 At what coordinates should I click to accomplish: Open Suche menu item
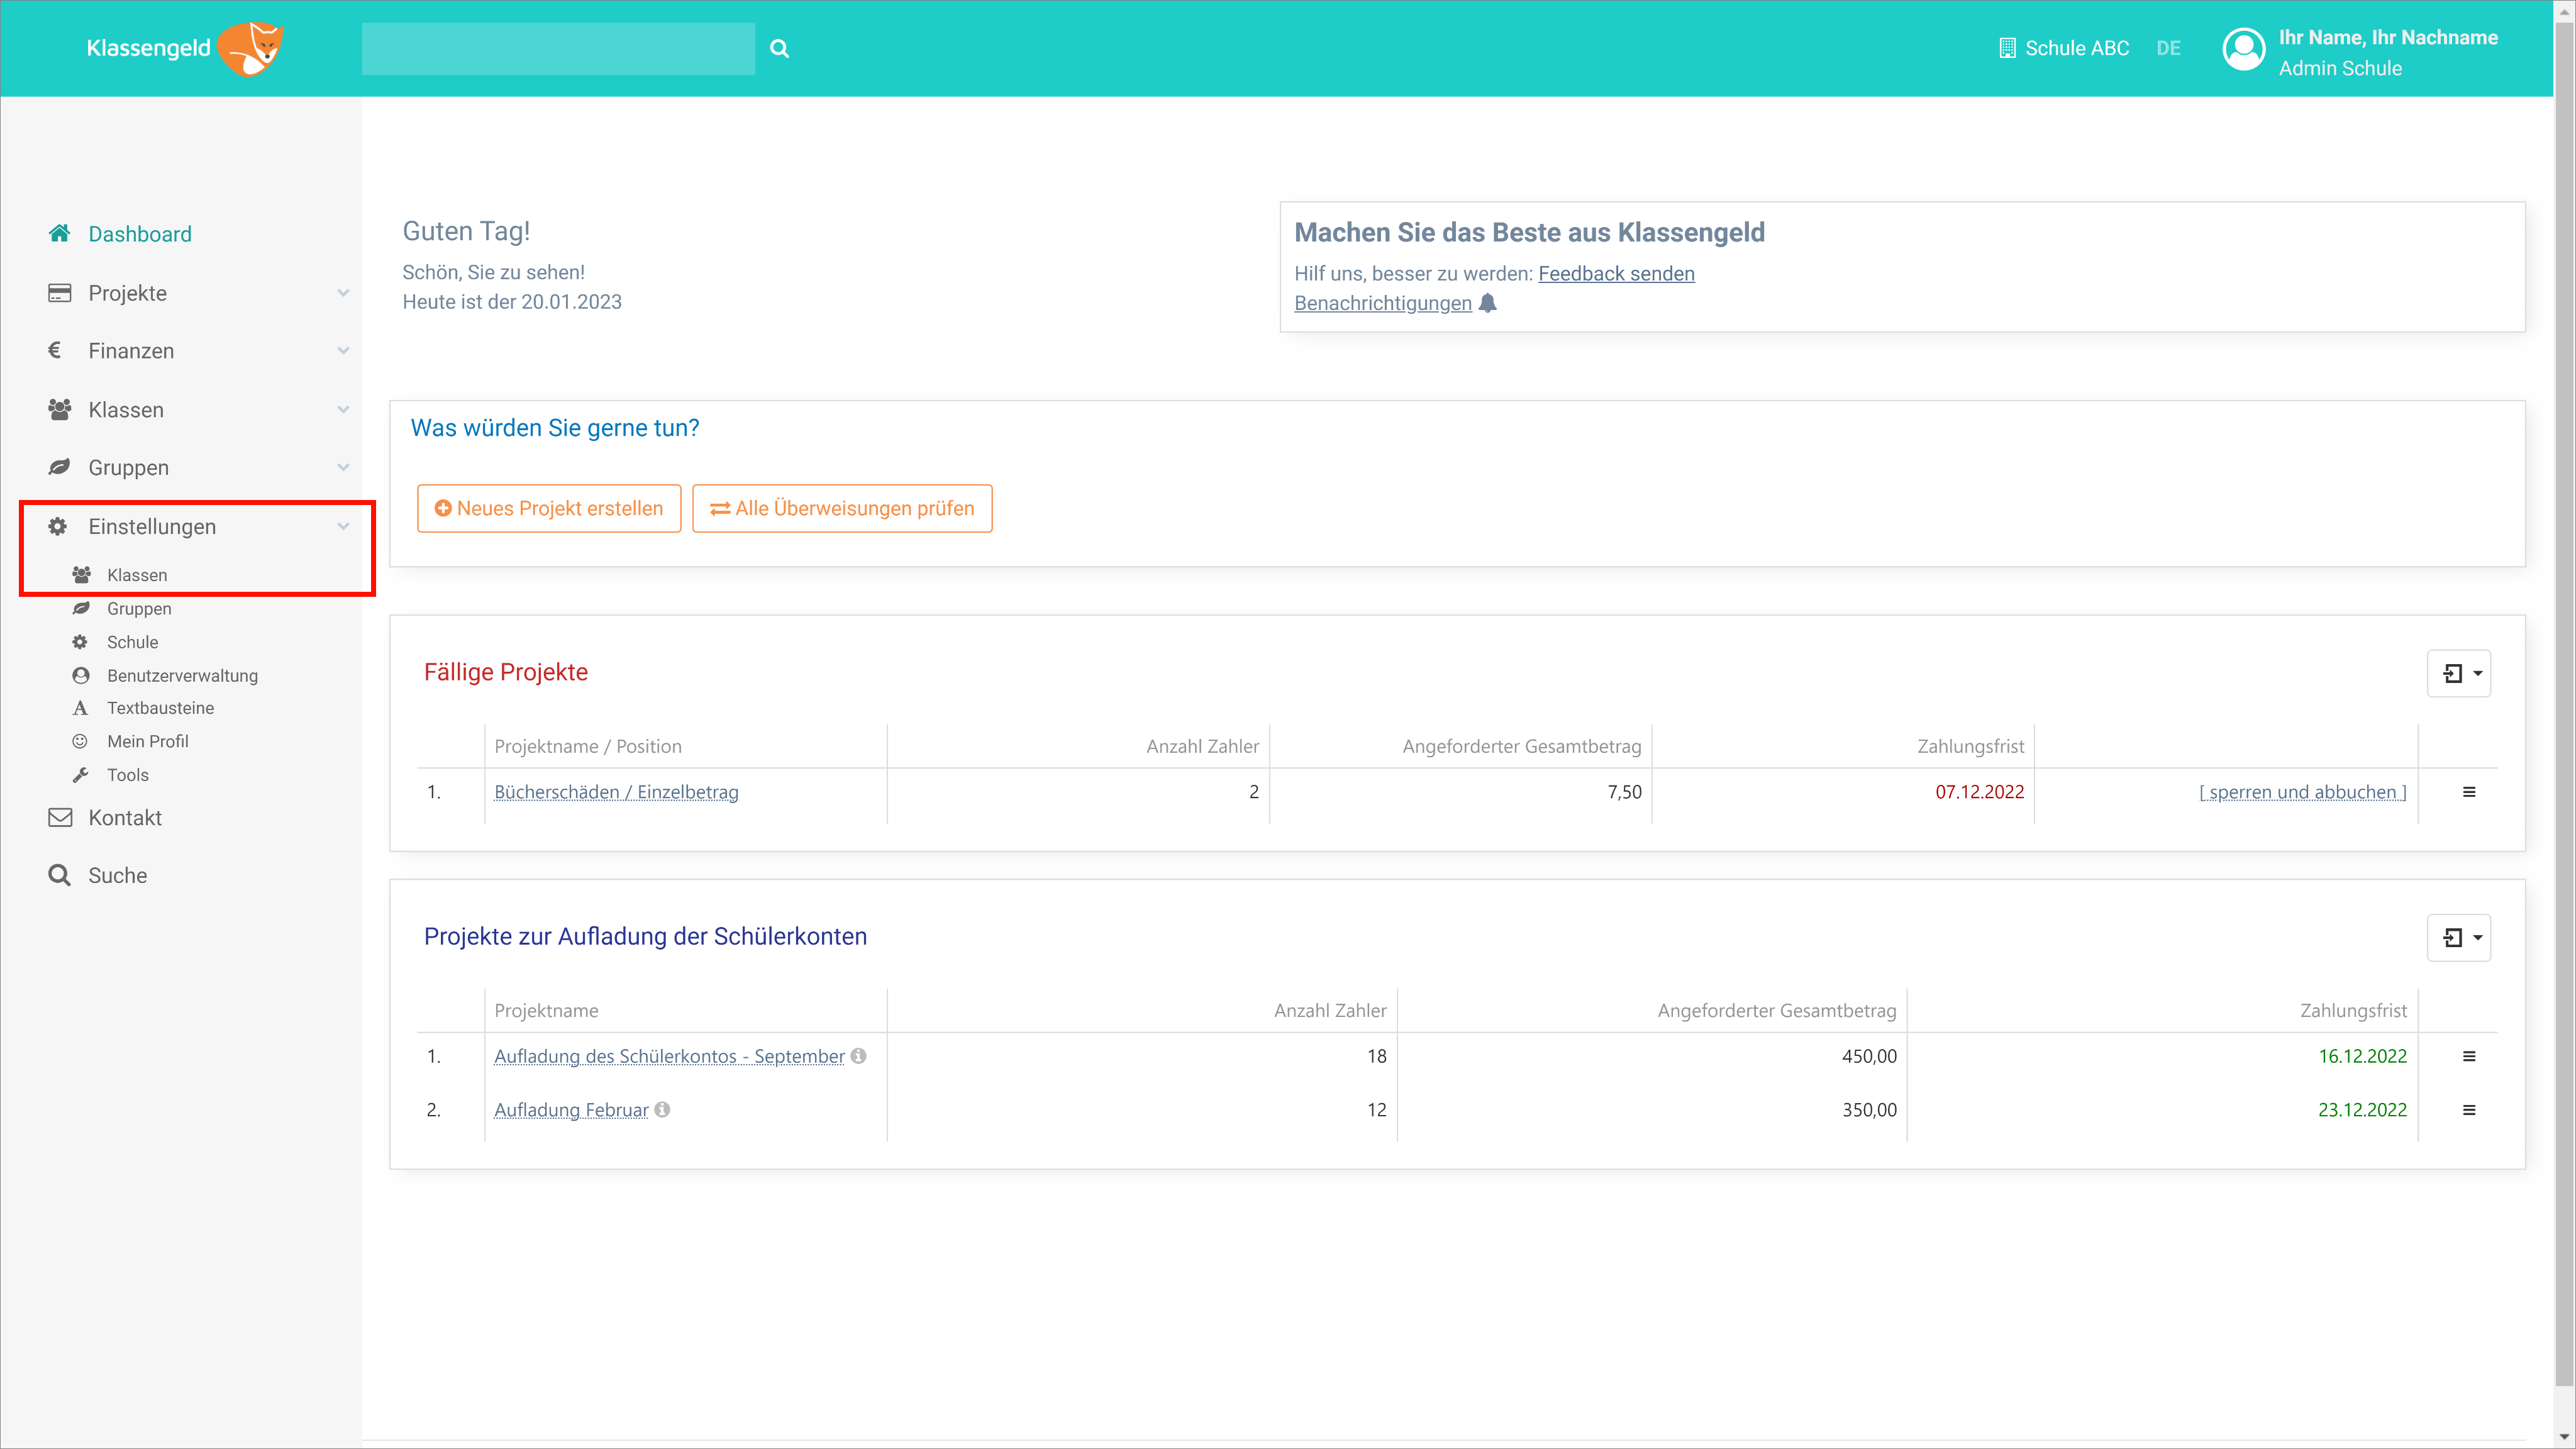pyautogui.click(x=117, y=875)
